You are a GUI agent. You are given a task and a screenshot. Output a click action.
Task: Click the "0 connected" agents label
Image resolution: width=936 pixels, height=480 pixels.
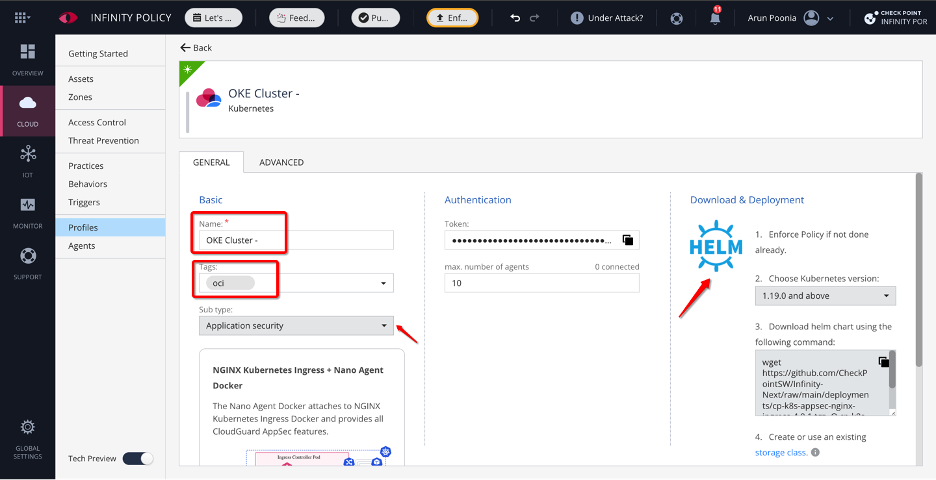click(617, 267)
